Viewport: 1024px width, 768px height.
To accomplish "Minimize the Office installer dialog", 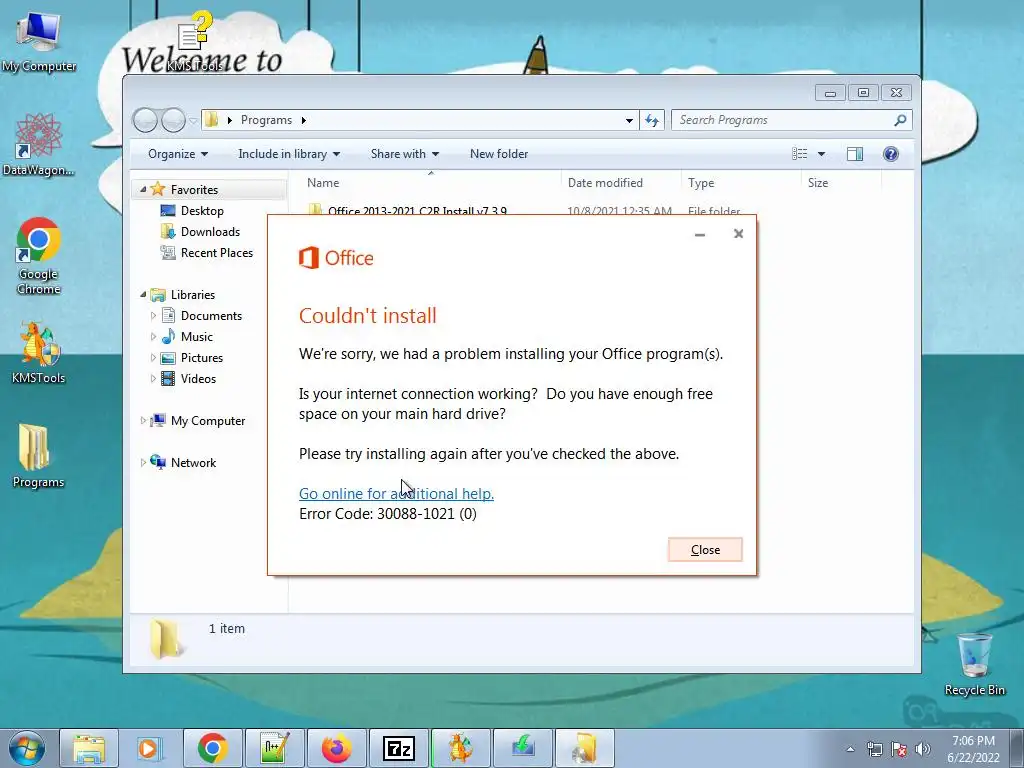I will pyautogui.click(x=699, y=234).
